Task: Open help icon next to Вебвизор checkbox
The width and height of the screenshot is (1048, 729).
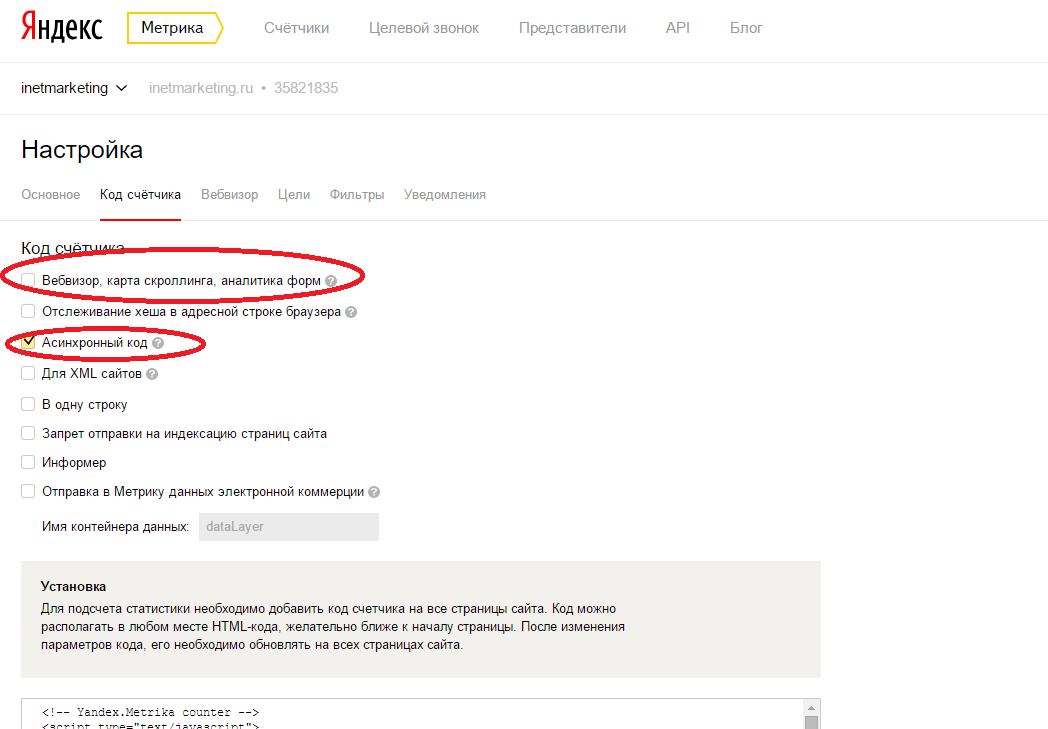Action: point(331,281)
